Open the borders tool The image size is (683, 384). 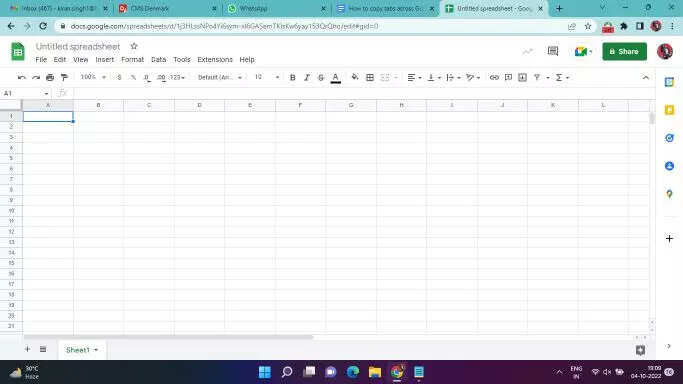[x=370, y=77]
